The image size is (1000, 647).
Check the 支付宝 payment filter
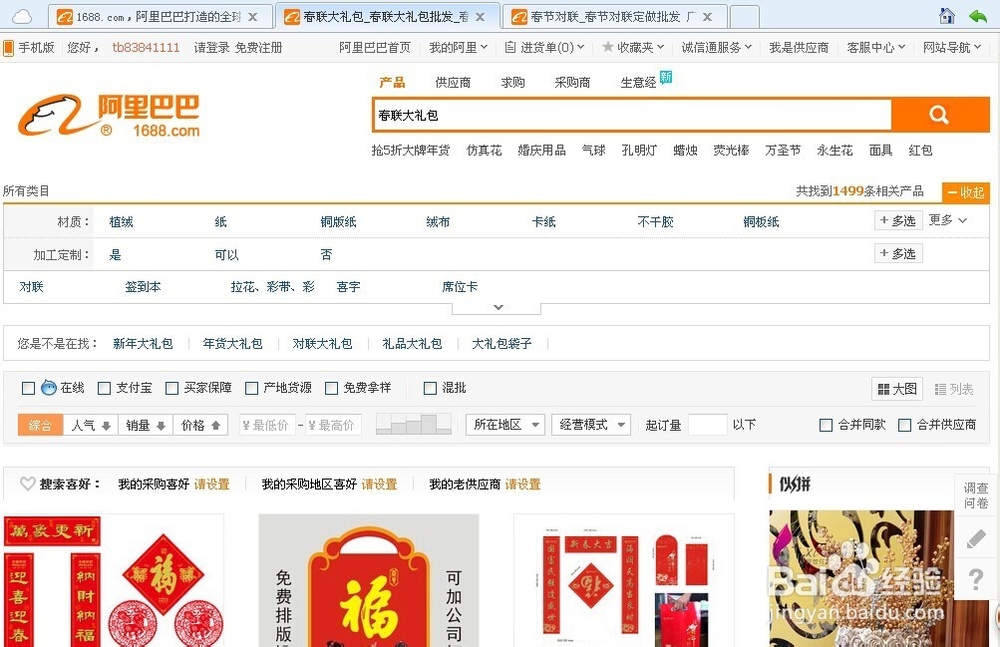coord(104,388)
